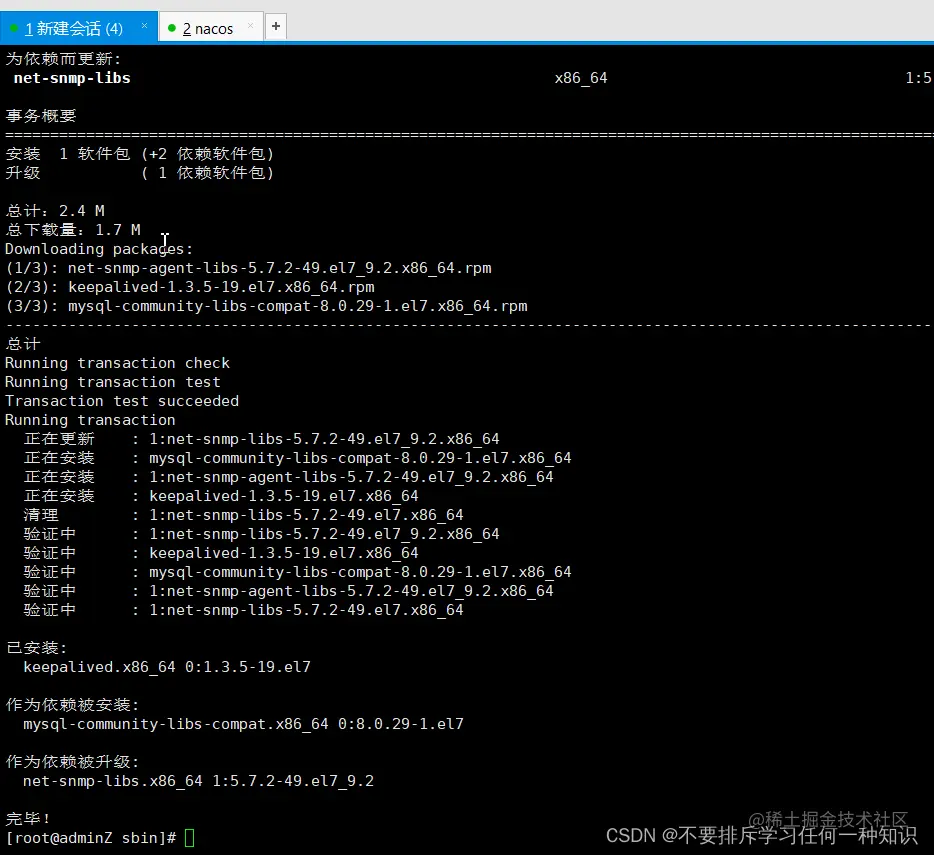Screen dimensions: 934x855
Task: Click the green status dot on nacos tab
Action: [172, 28]
